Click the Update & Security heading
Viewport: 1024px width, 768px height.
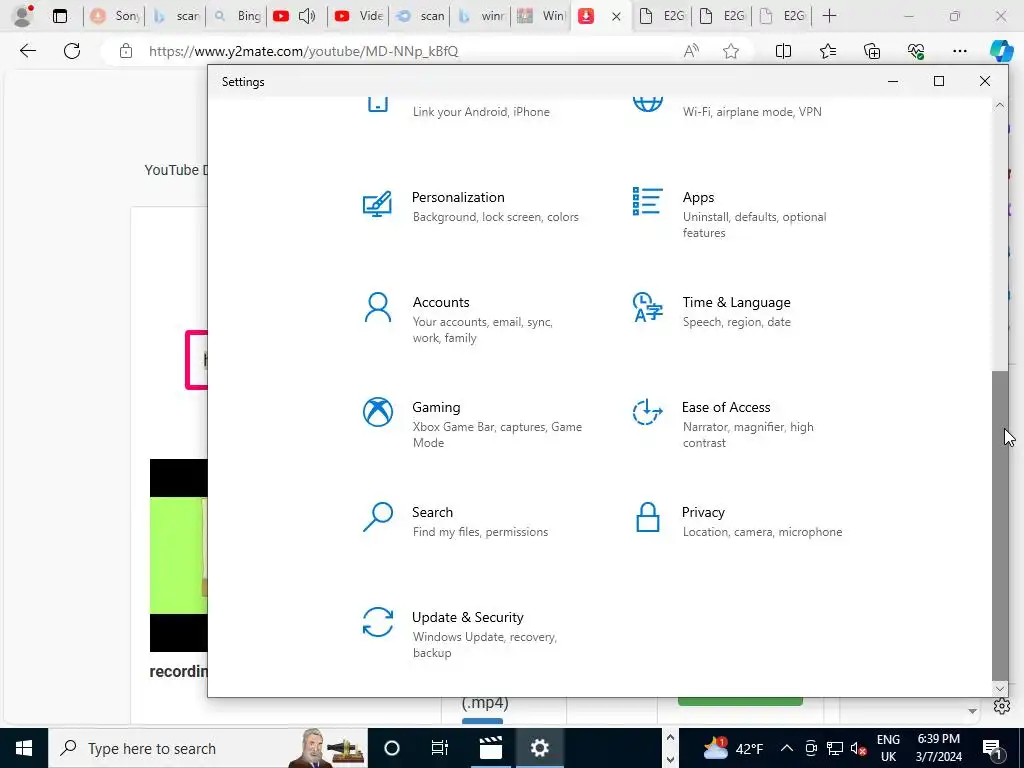coord(468,617)
